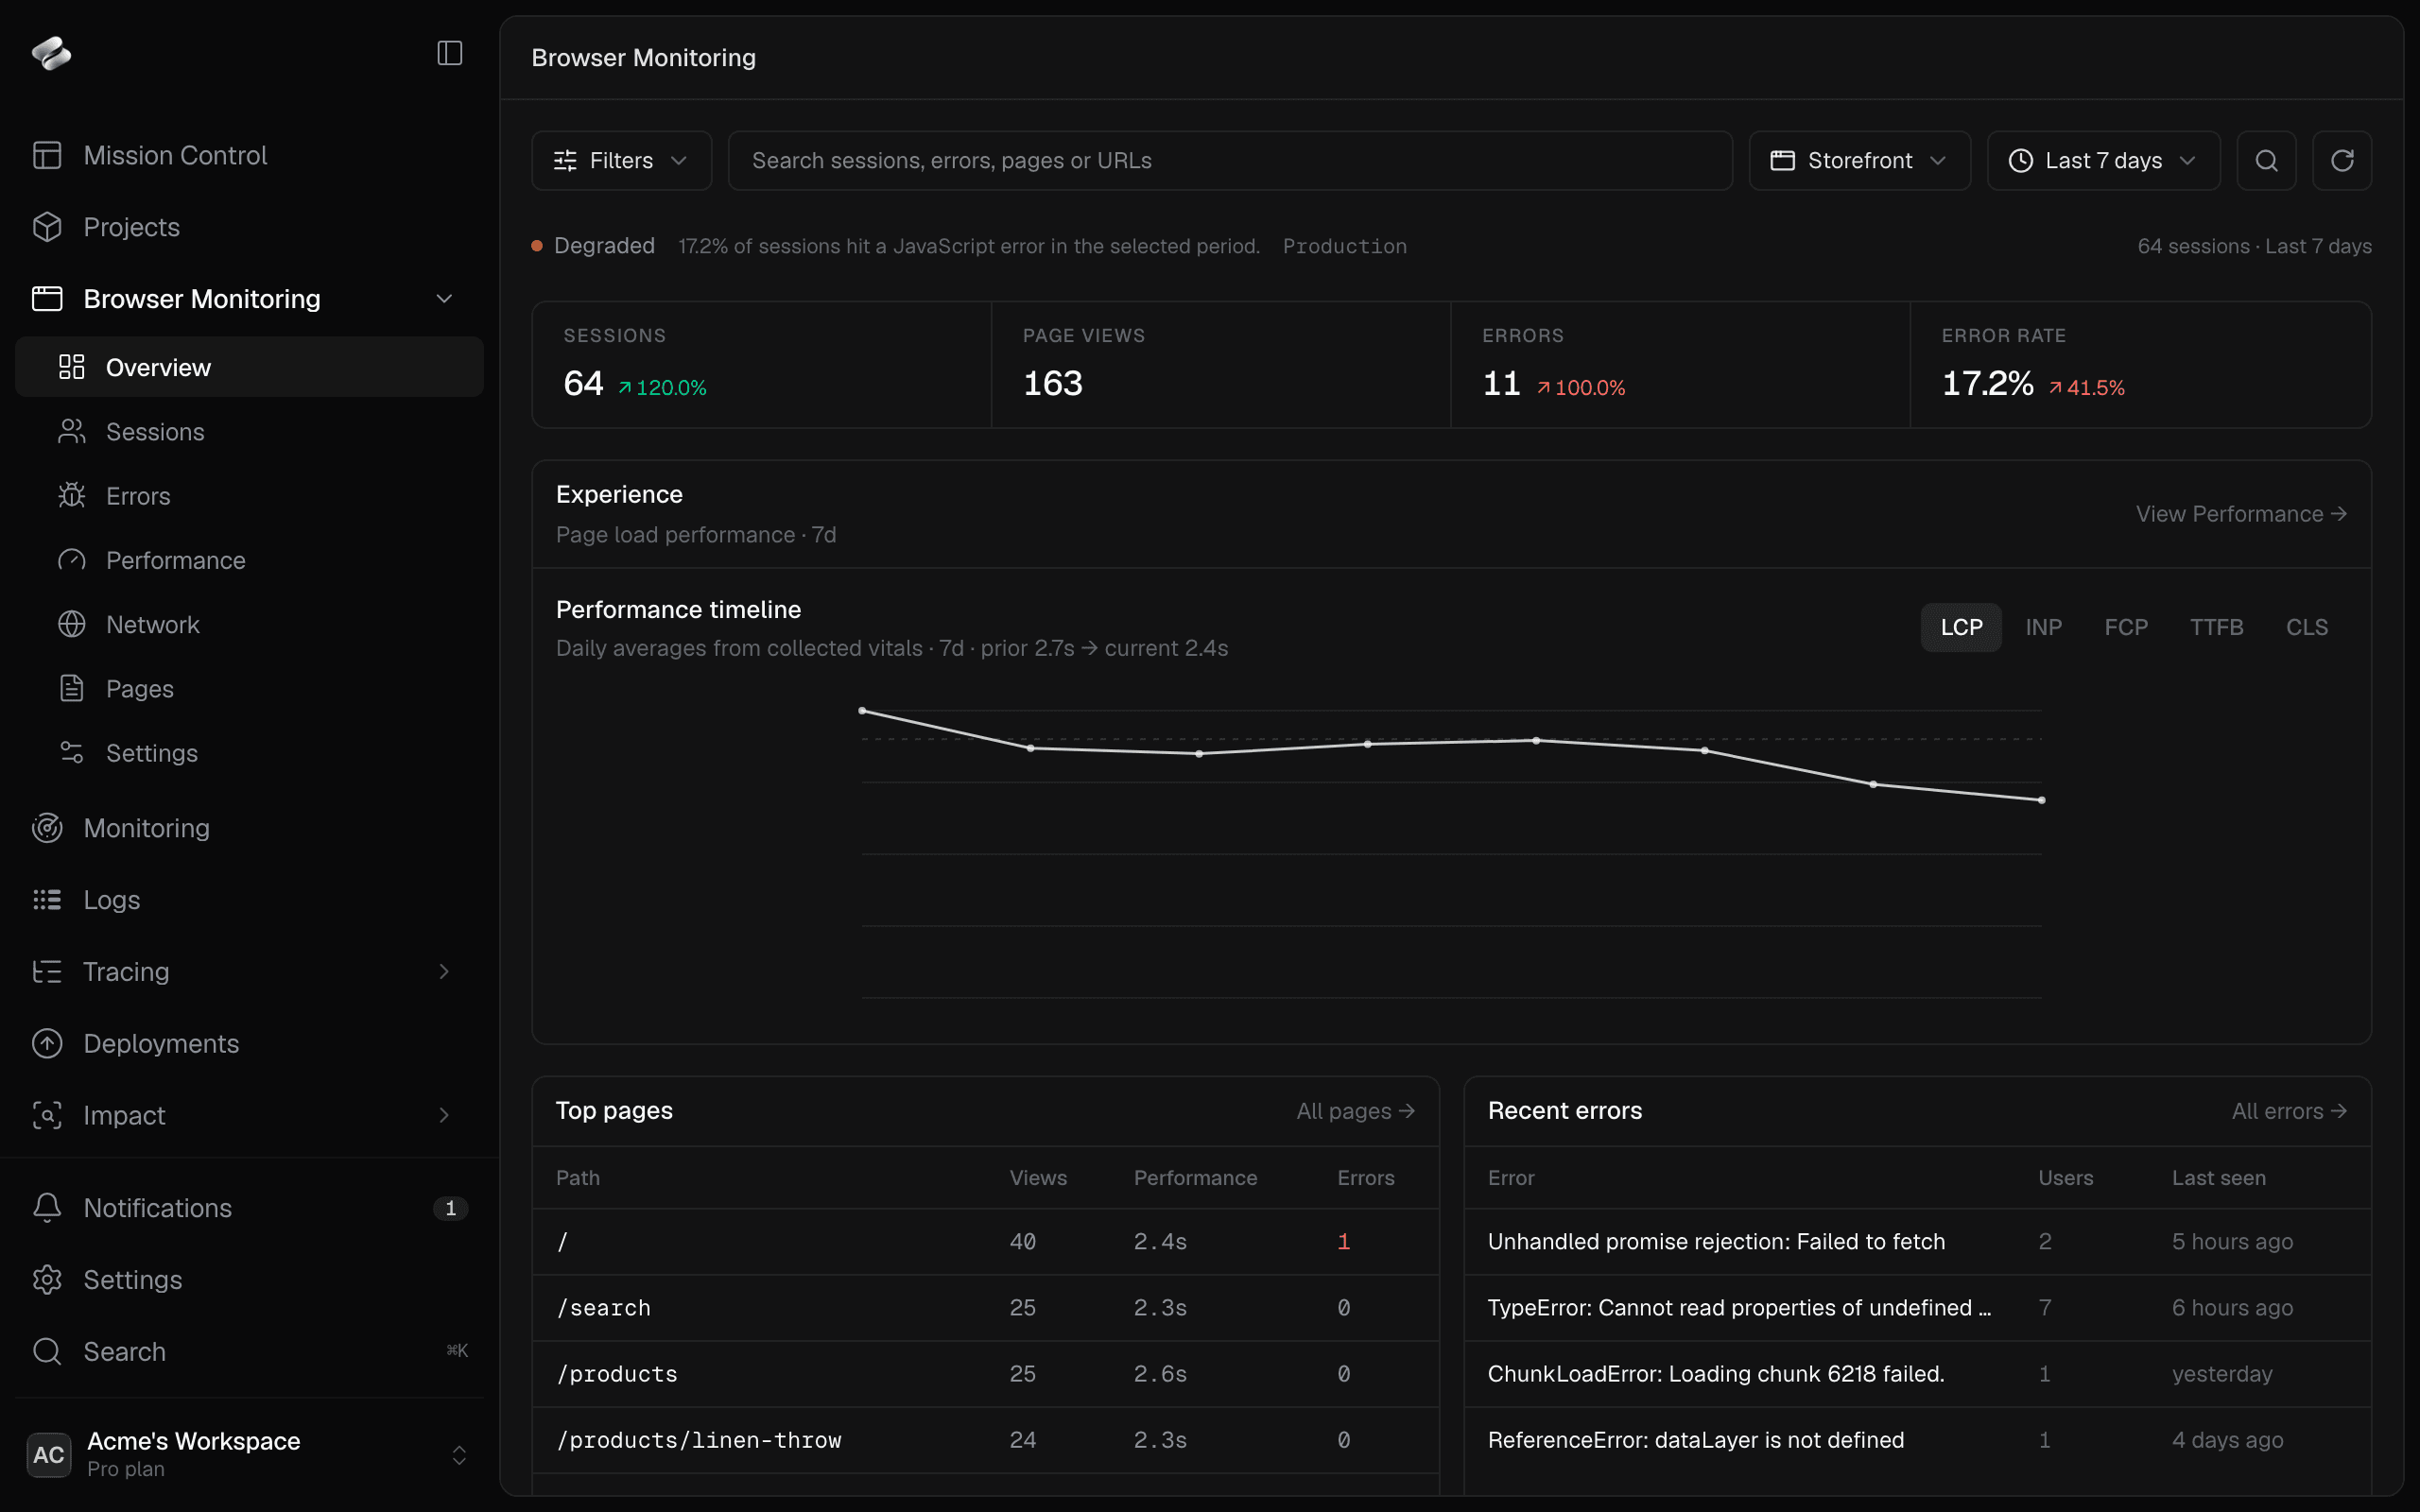Click the /search path row
The height and width of the screenshot is (1512, 2420).
point(985,1308)
